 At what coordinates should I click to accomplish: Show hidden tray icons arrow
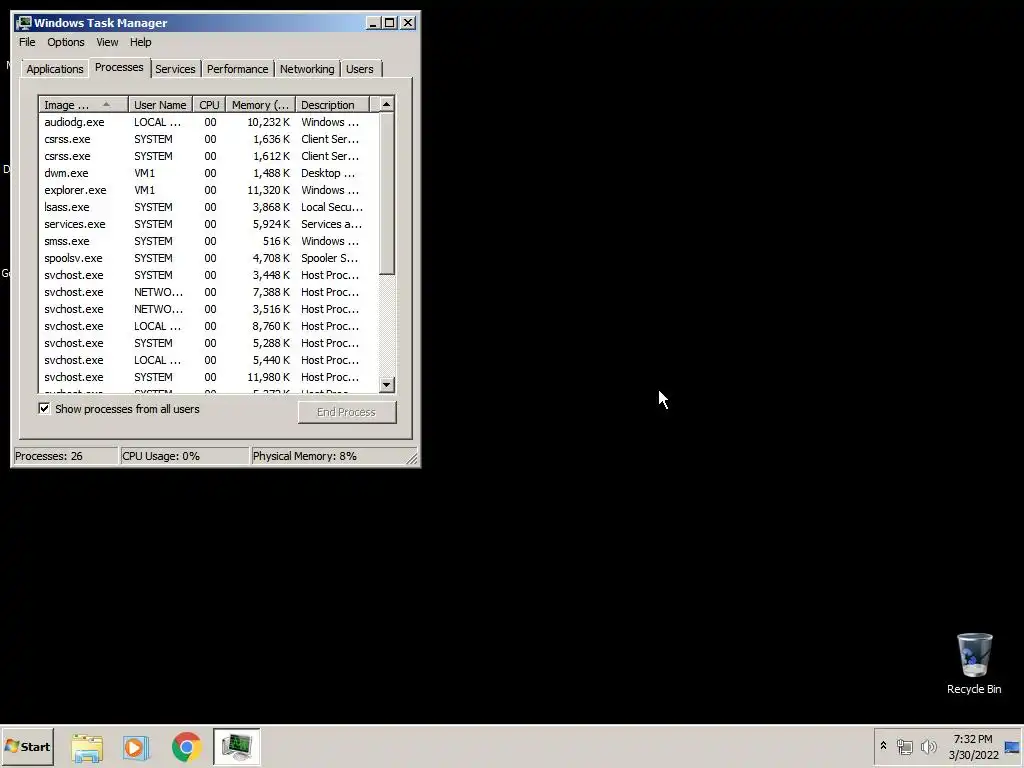884,746
